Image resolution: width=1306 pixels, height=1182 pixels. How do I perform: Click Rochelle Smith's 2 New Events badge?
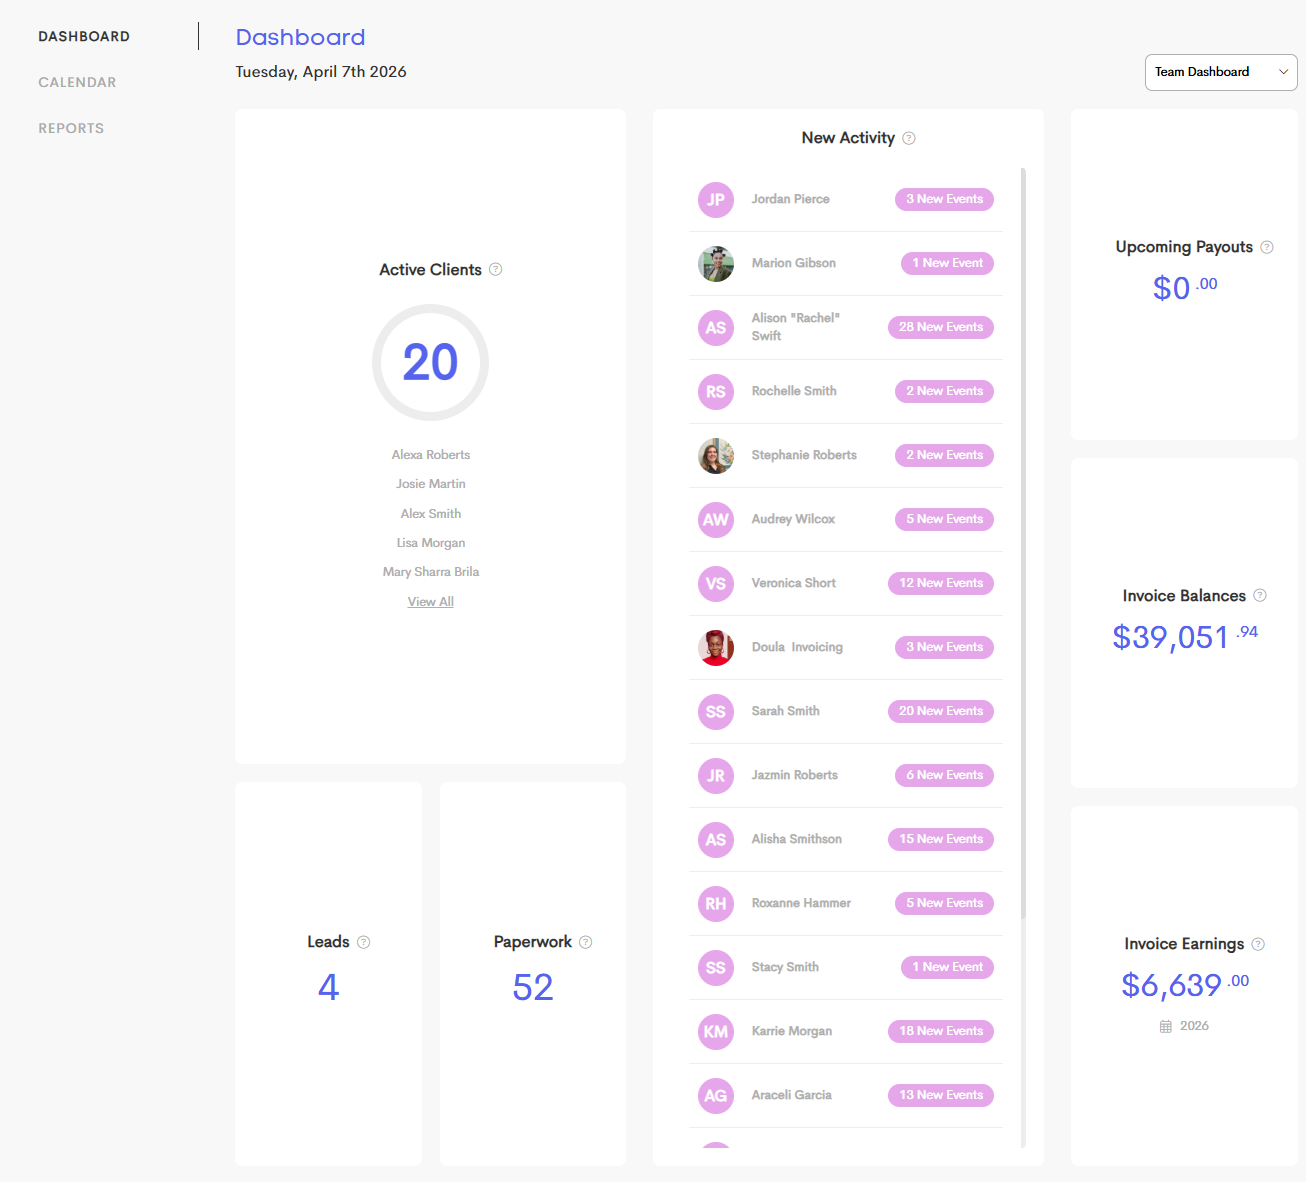click(944, 391)
